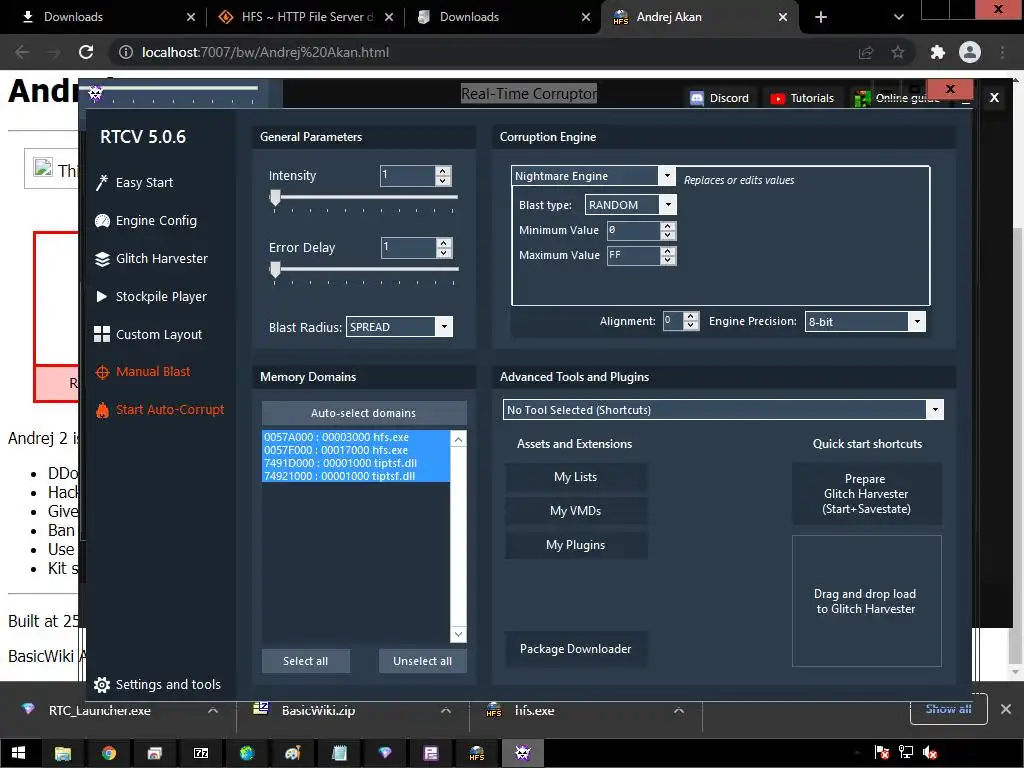Increase Error Delay with up stepper
Screen dimensions: 1024x768
tap(444, 243)
